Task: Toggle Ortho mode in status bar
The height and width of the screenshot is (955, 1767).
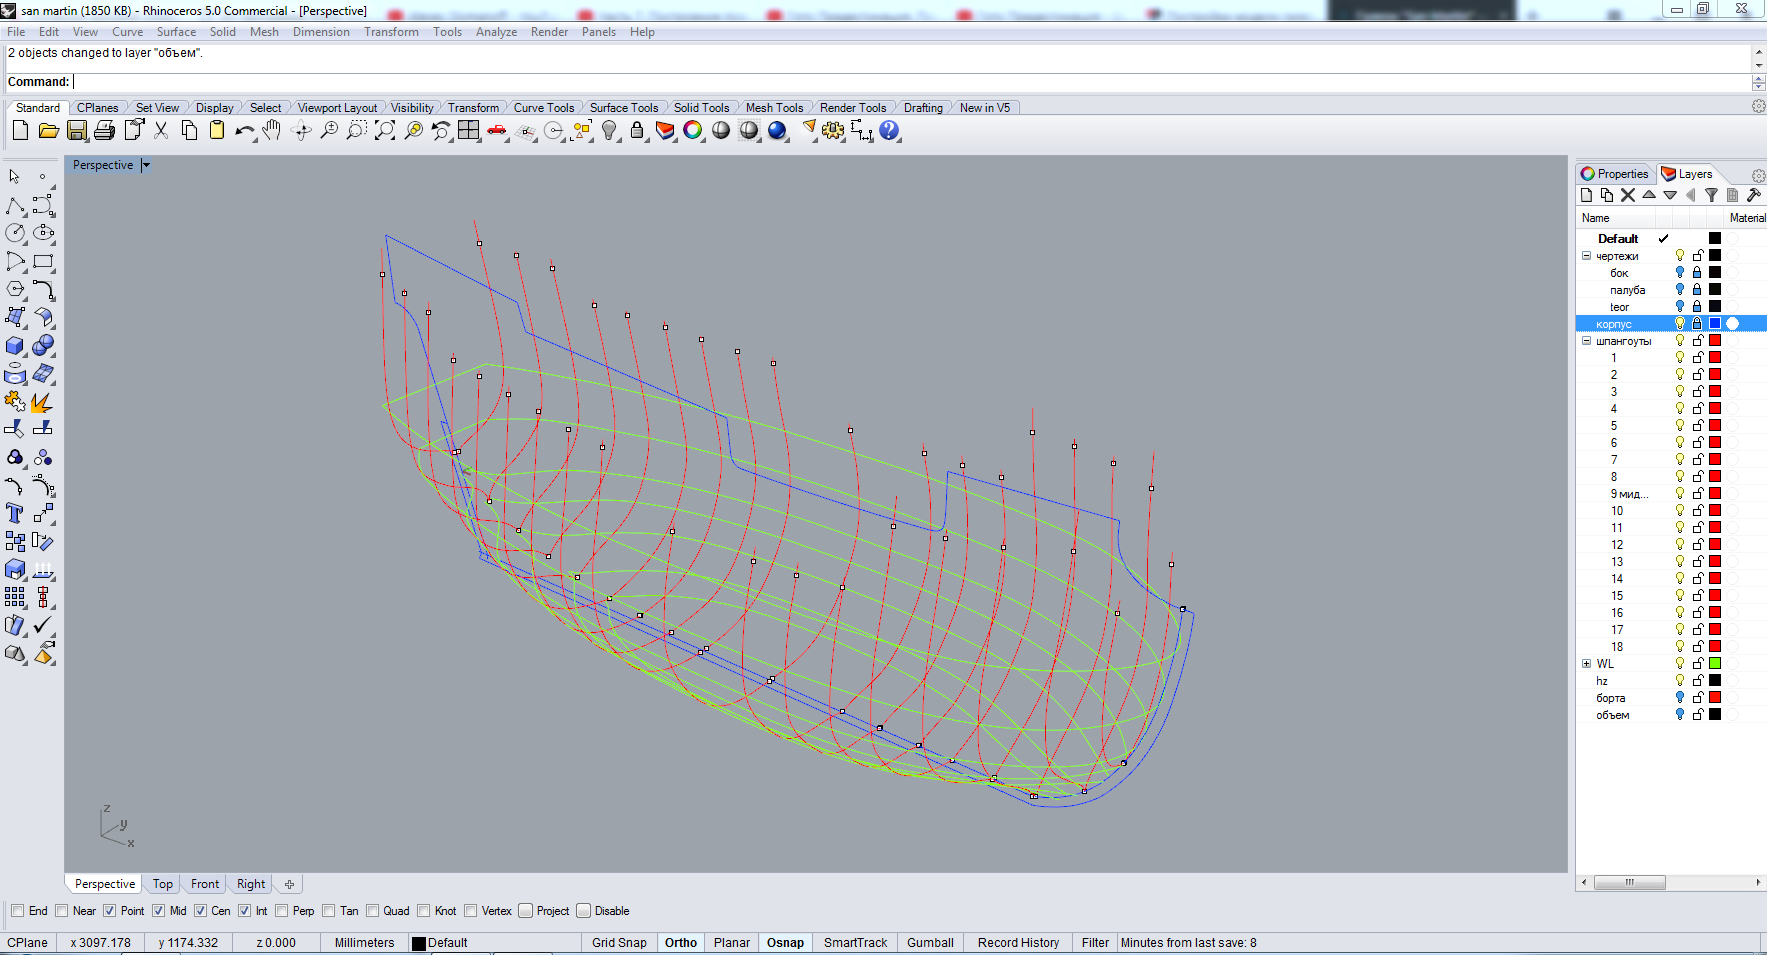Action: click(681, 943)
